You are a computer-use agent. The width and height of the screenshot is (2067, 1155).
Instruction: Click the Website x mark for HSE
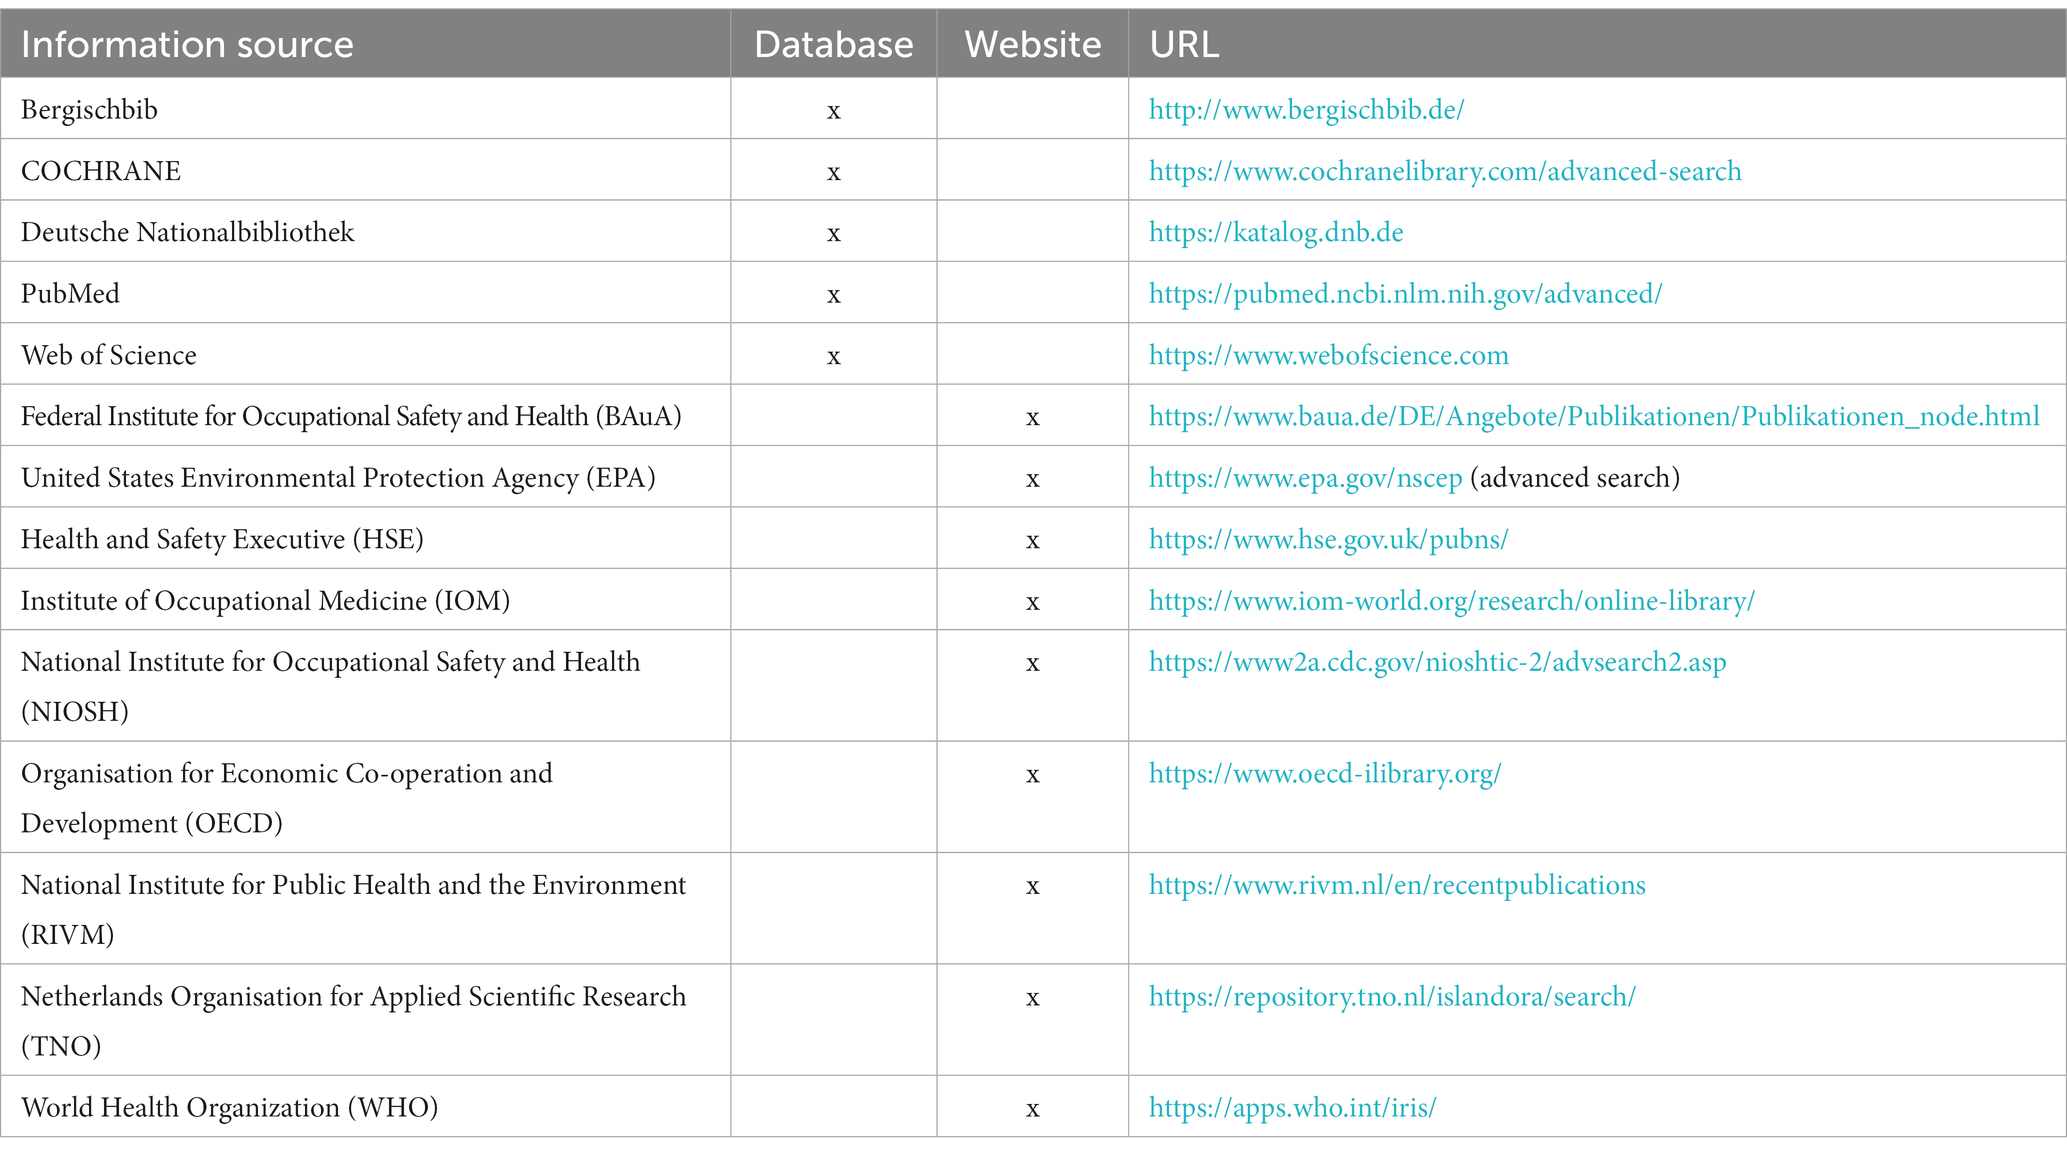coord(1032,541)
